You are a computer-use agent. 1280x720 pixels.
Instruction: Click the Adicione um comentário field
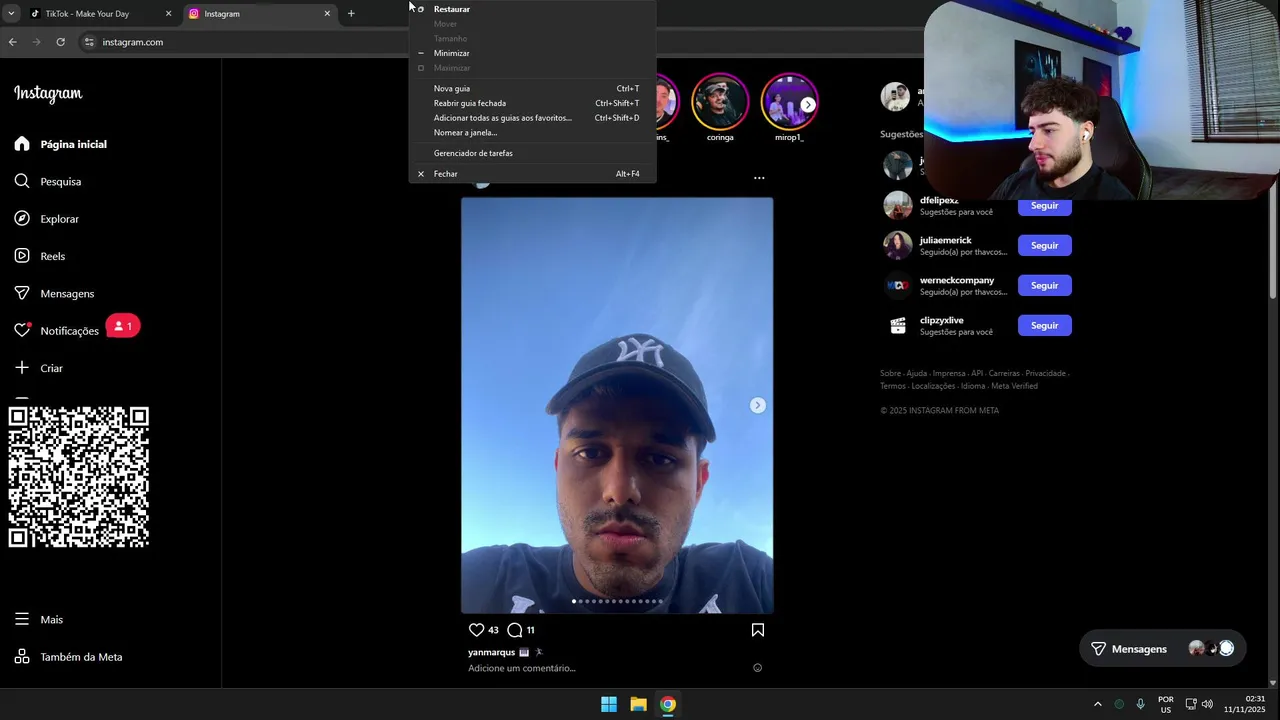(x=522, y=668)
